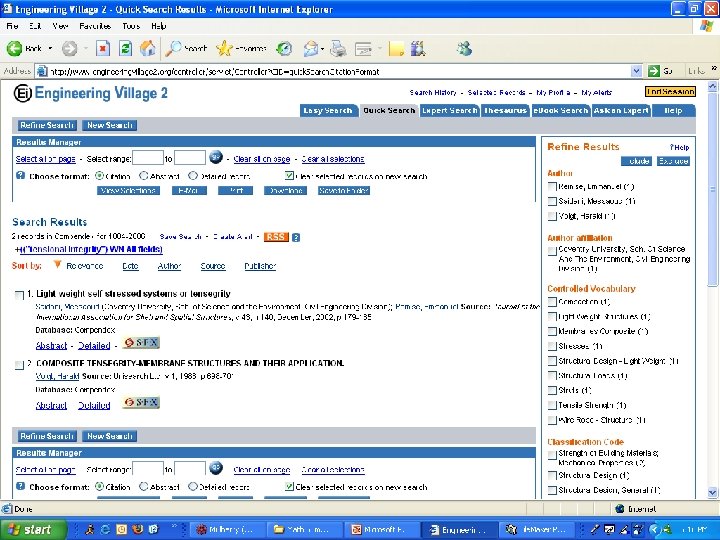Select top Detailed record radio button
The width and height of the screenshot is (720, 540).
click(x=193, y=176)
